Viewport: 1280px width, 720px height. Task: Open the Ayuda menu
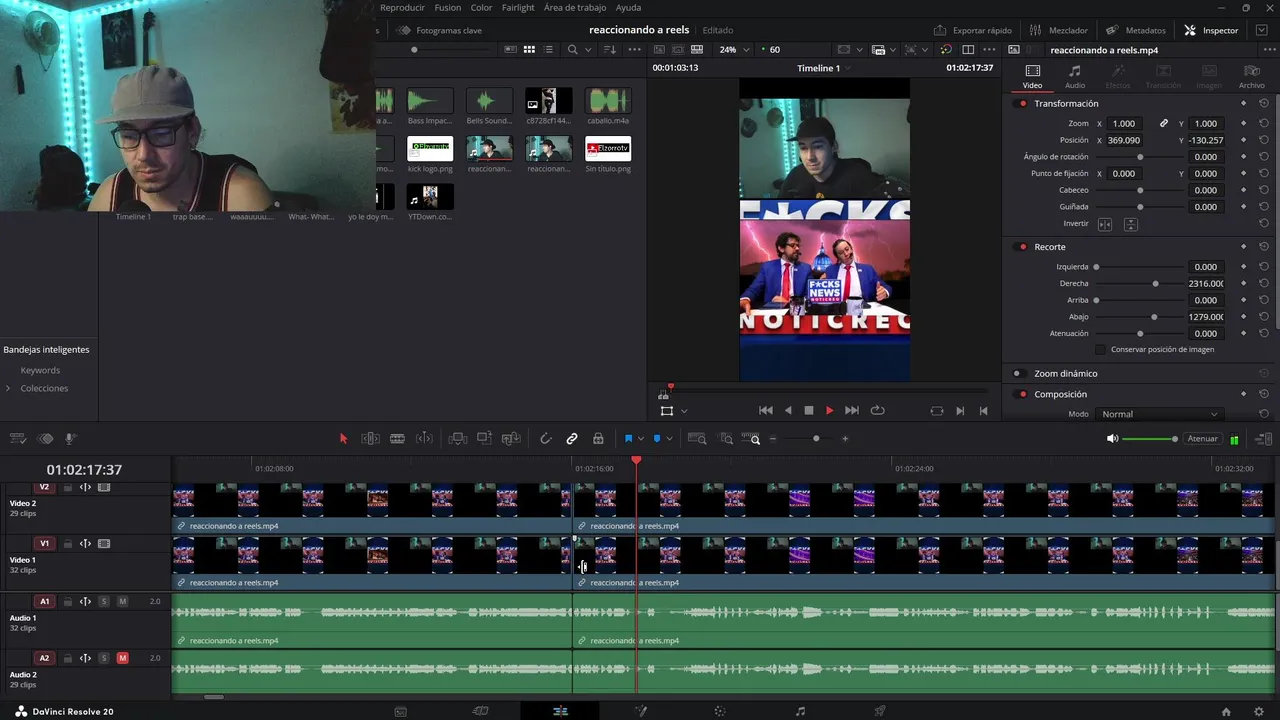pyautogui.click(x=628, y=7)
